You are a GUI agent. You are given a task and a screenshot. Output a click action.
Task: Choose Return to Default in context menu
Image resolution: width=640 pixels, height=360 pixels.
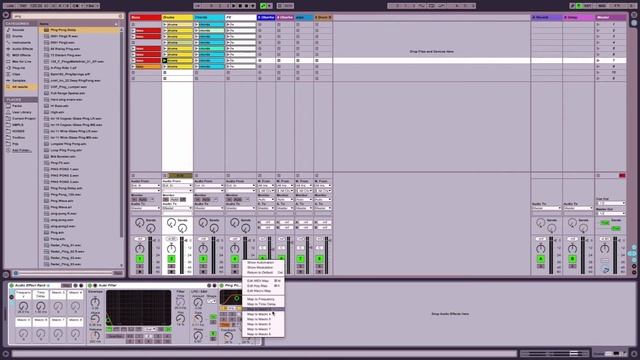(x=263, y=272)
